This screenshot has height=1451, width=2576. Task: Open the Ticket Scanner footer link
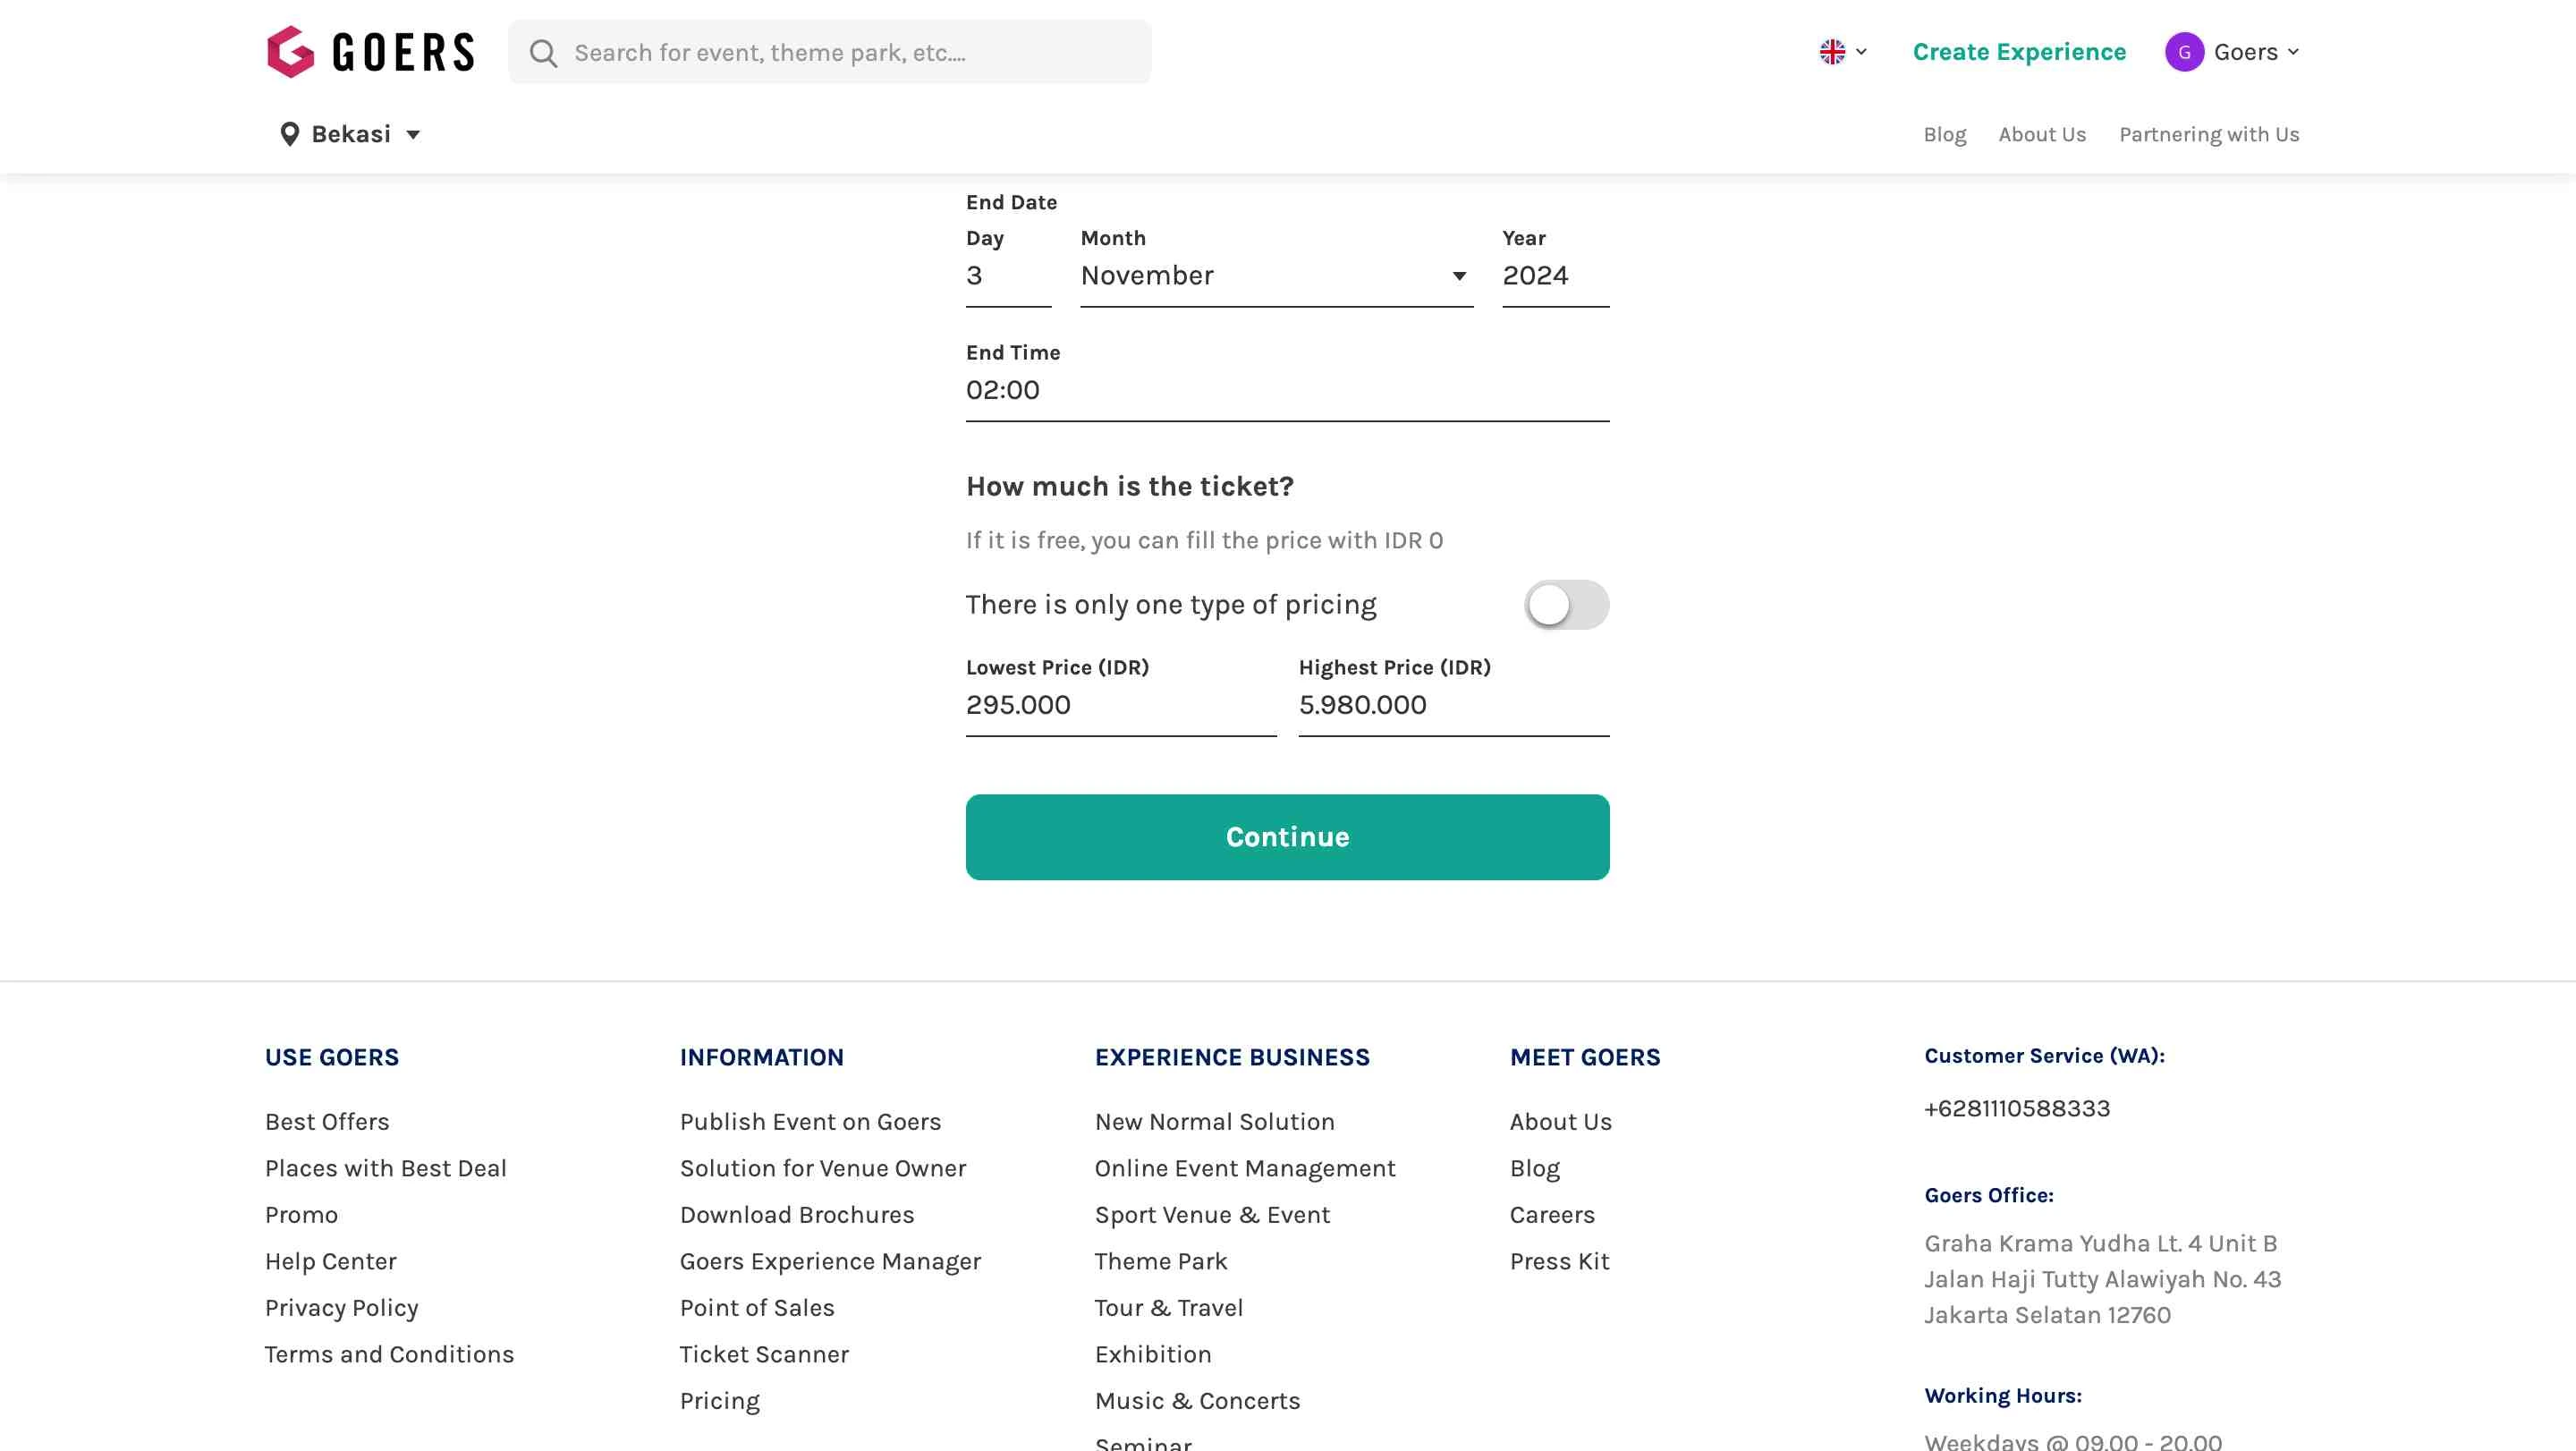click(764, 1354)
